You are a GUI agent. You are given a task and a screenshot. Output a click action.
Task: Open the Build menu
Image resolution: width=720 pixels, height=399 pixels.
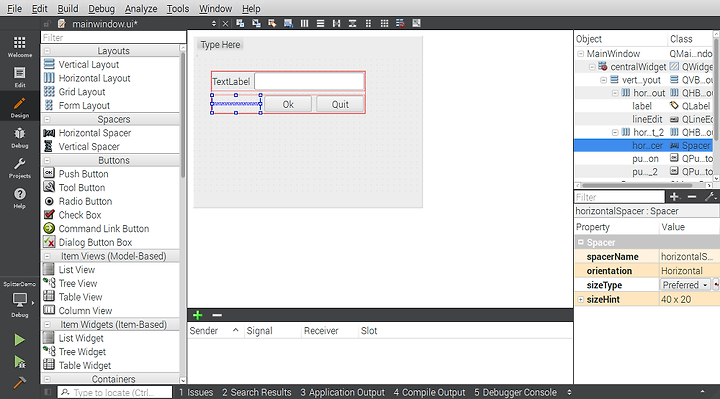point(68,8)
